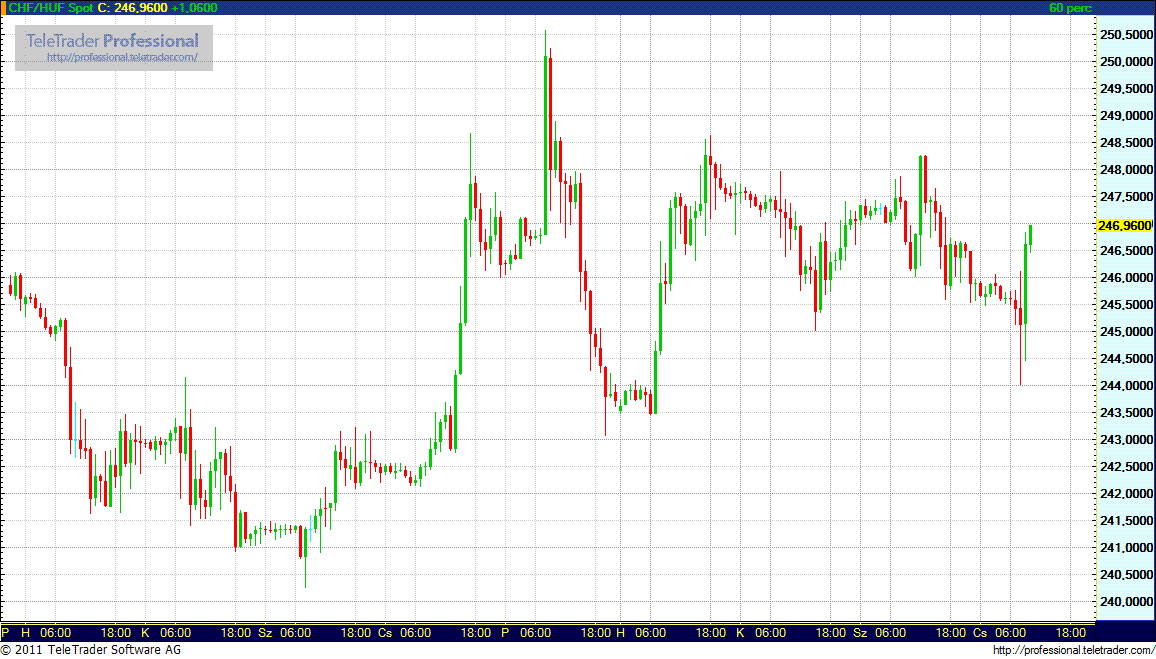Screen dimensions: 1156x659
Task: Click the 242,0000 price axis label
Action: click(x=1125, y=494)
